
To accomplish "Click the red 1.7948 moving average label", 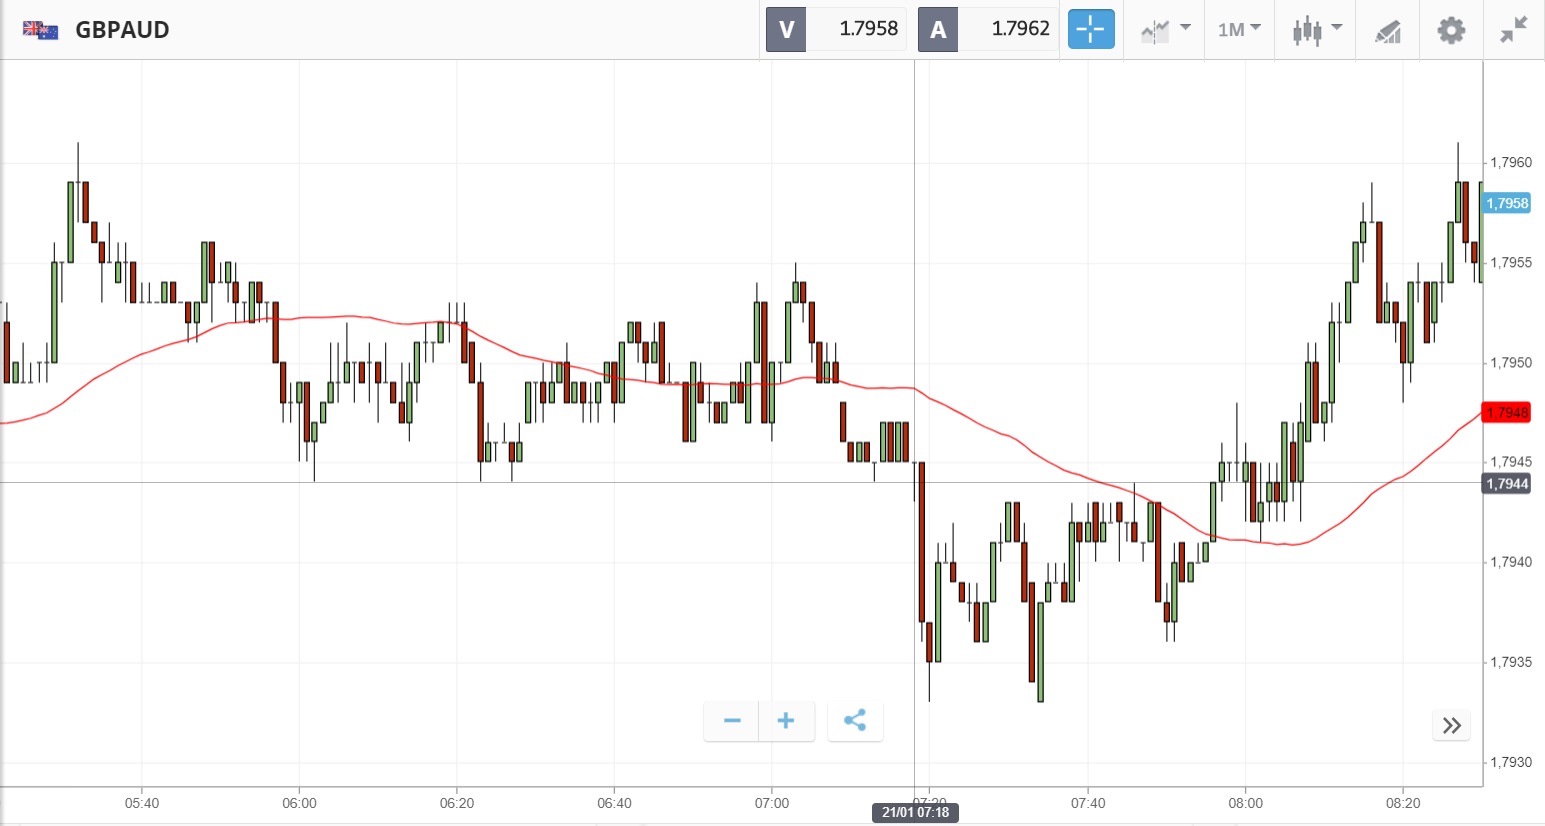I will click(1507, 412).
